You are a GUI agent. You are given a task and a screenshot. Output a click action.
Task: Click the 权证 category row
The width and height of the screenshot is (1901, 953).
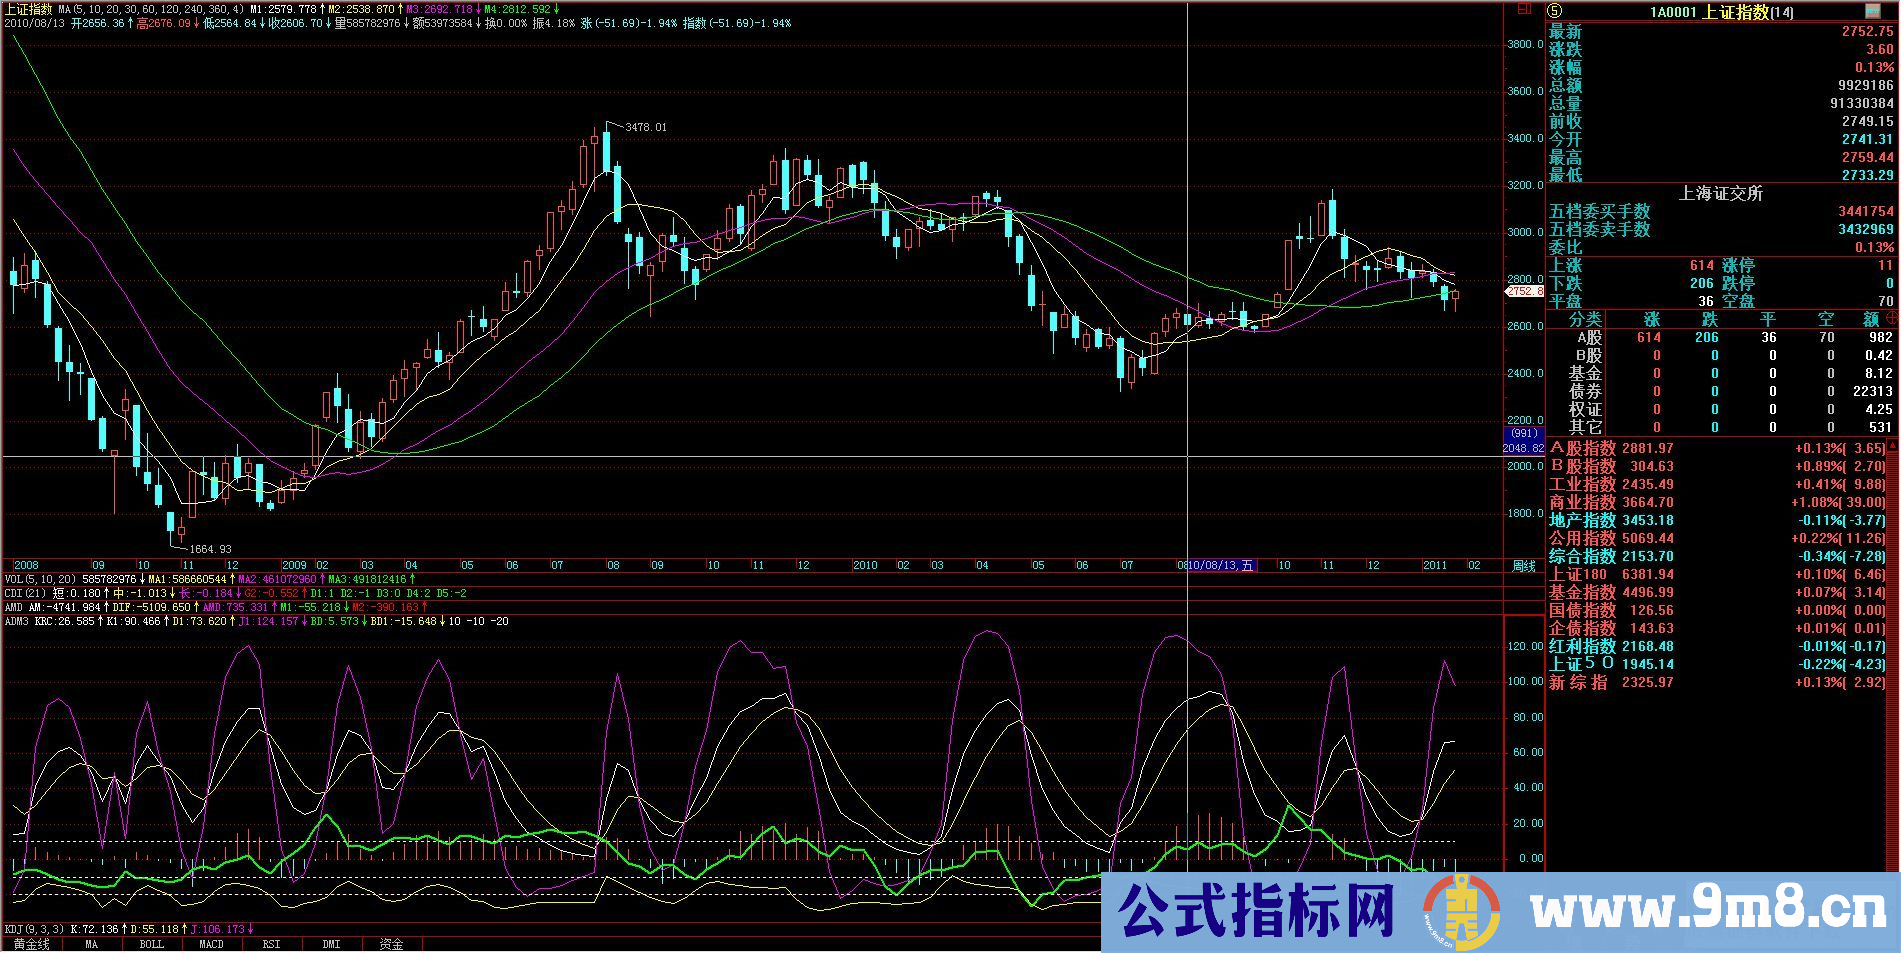click(1720, 410)
